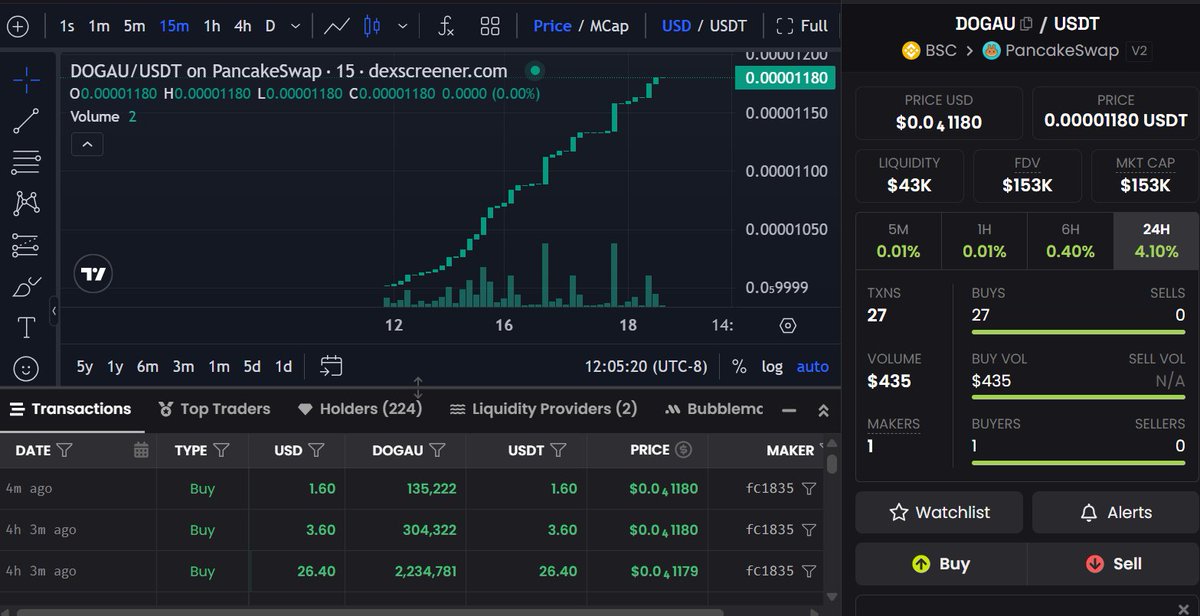The image size is (1200, 616).
Task: Open calendar date picker for transactions
Action: (x=141, y=450)
